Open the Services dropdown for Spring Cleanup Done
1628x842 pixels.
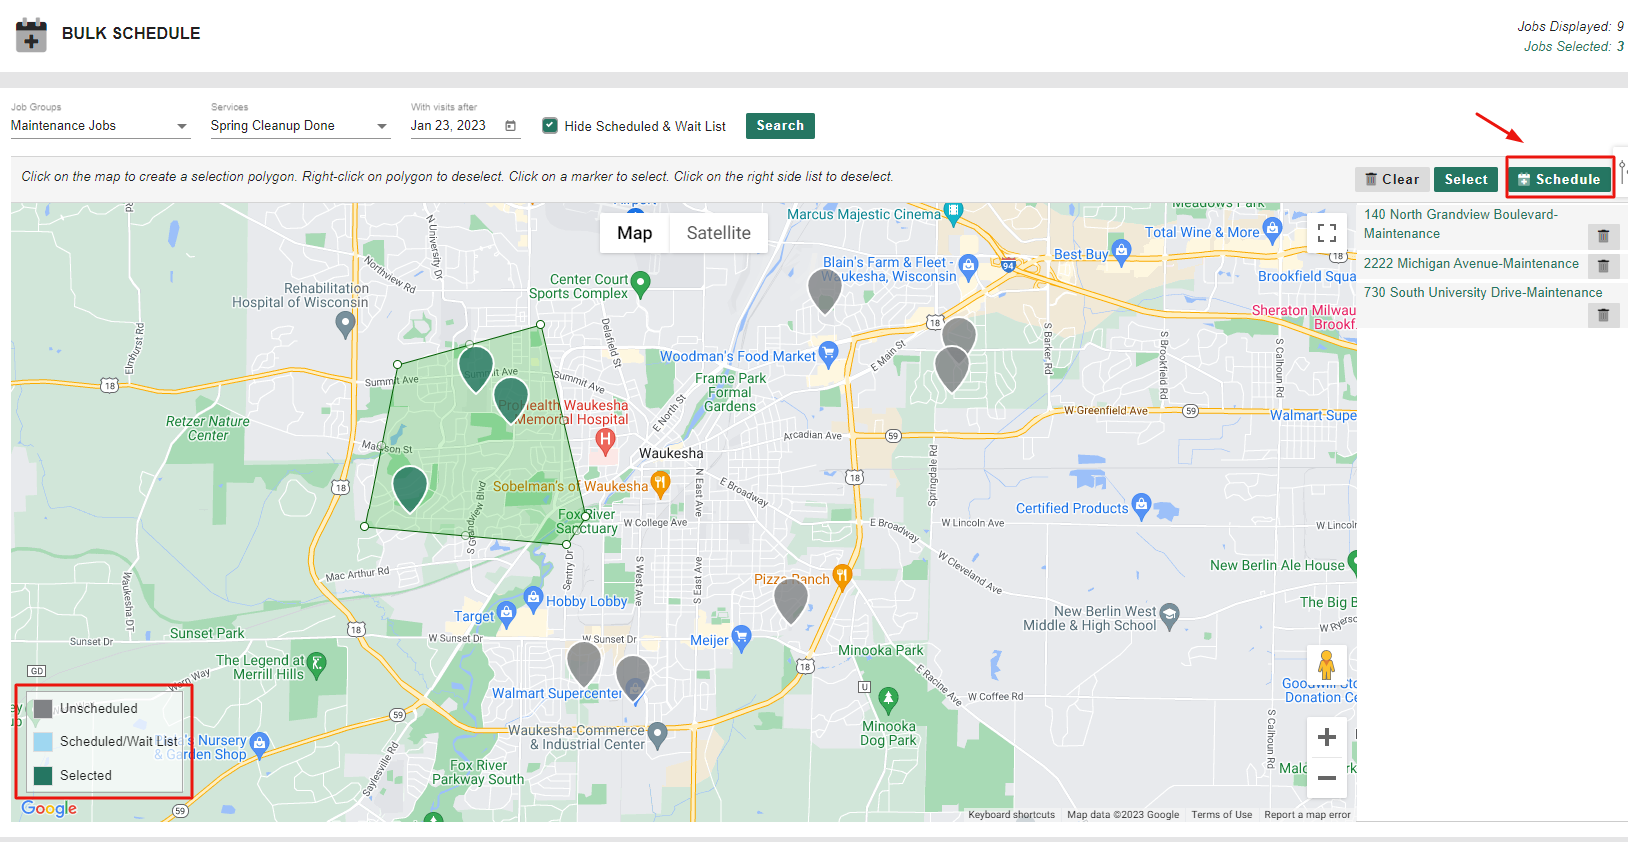[x=300, y=126]
